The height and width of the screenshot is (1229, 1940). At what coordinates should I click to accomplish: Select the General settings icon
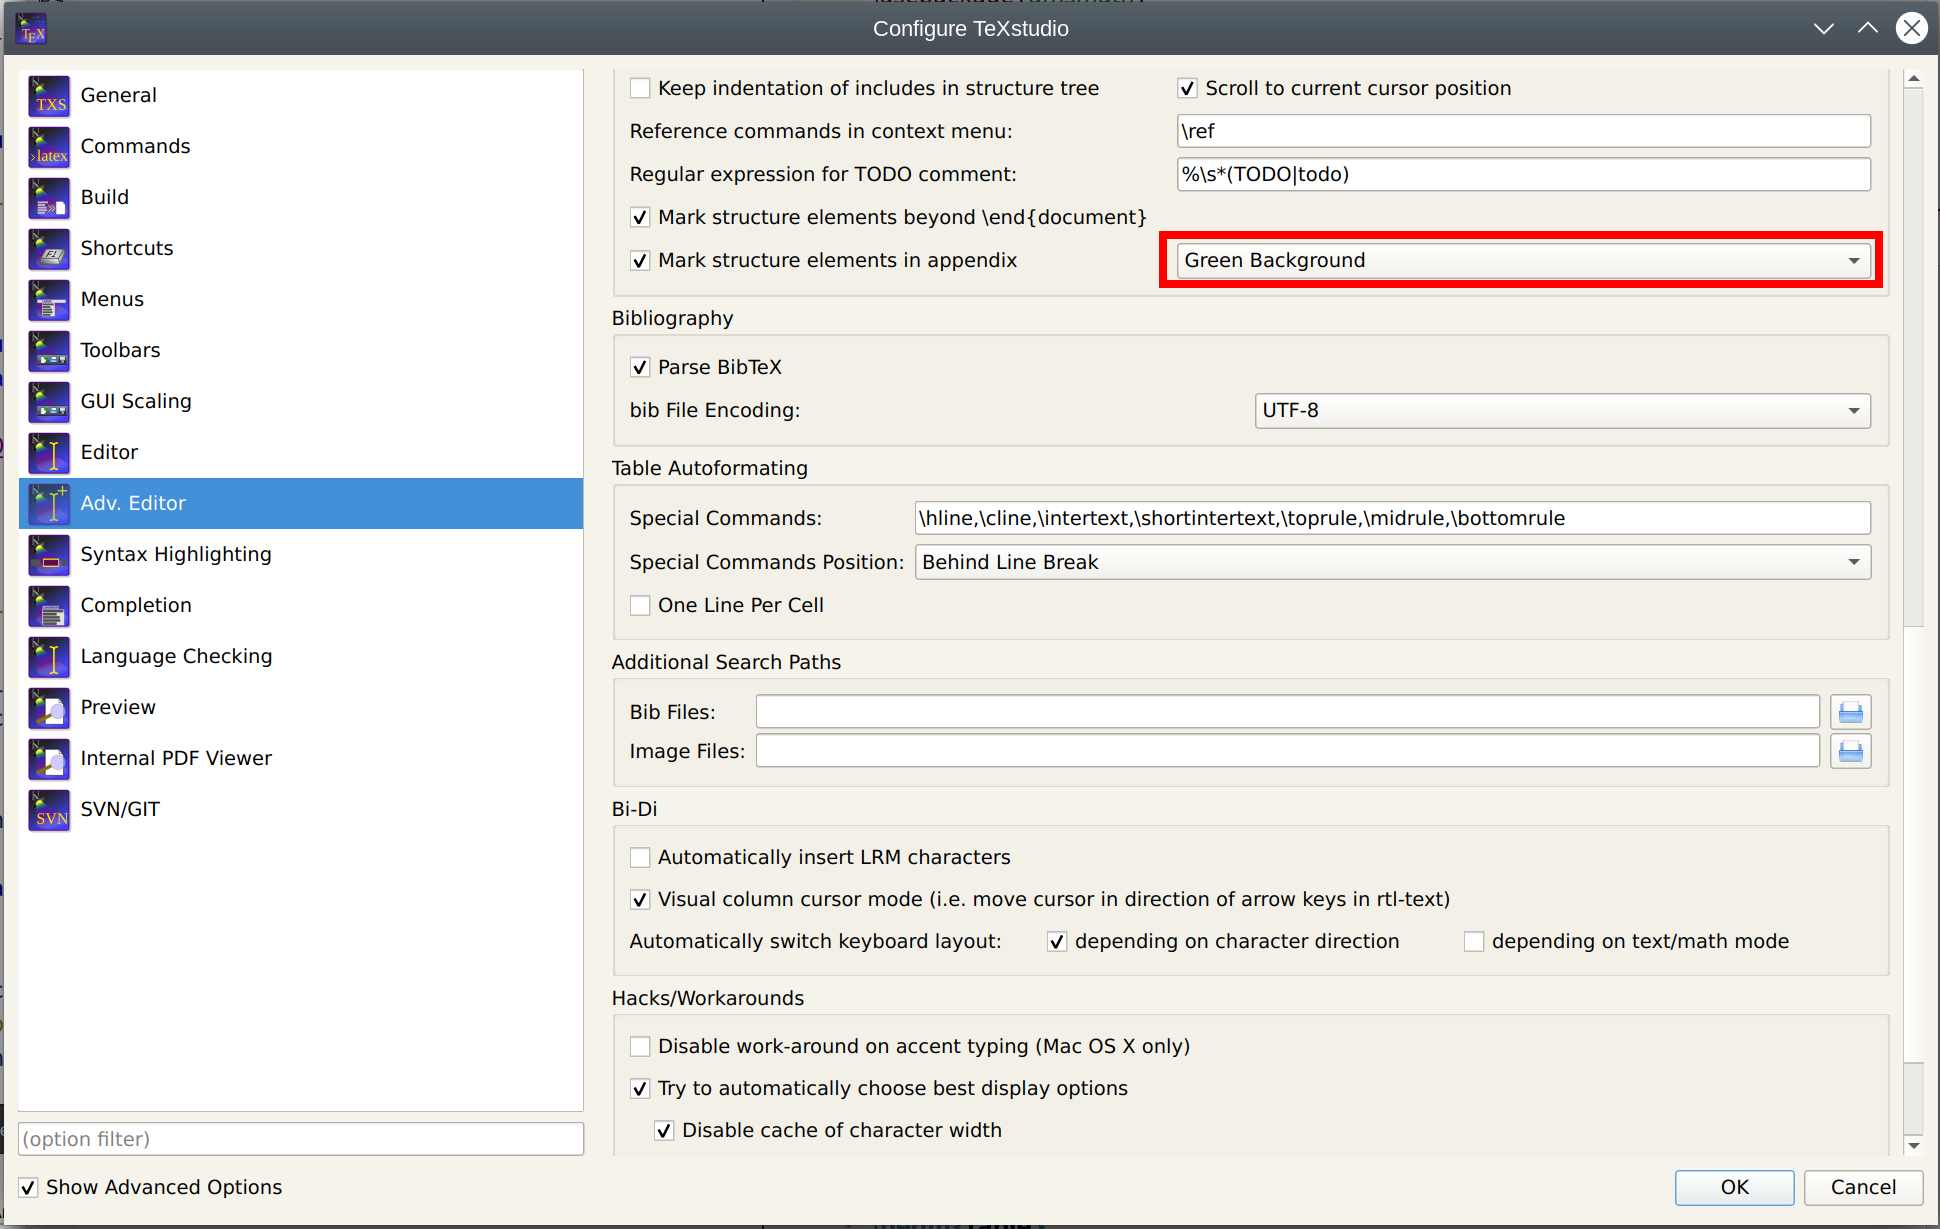49,95
